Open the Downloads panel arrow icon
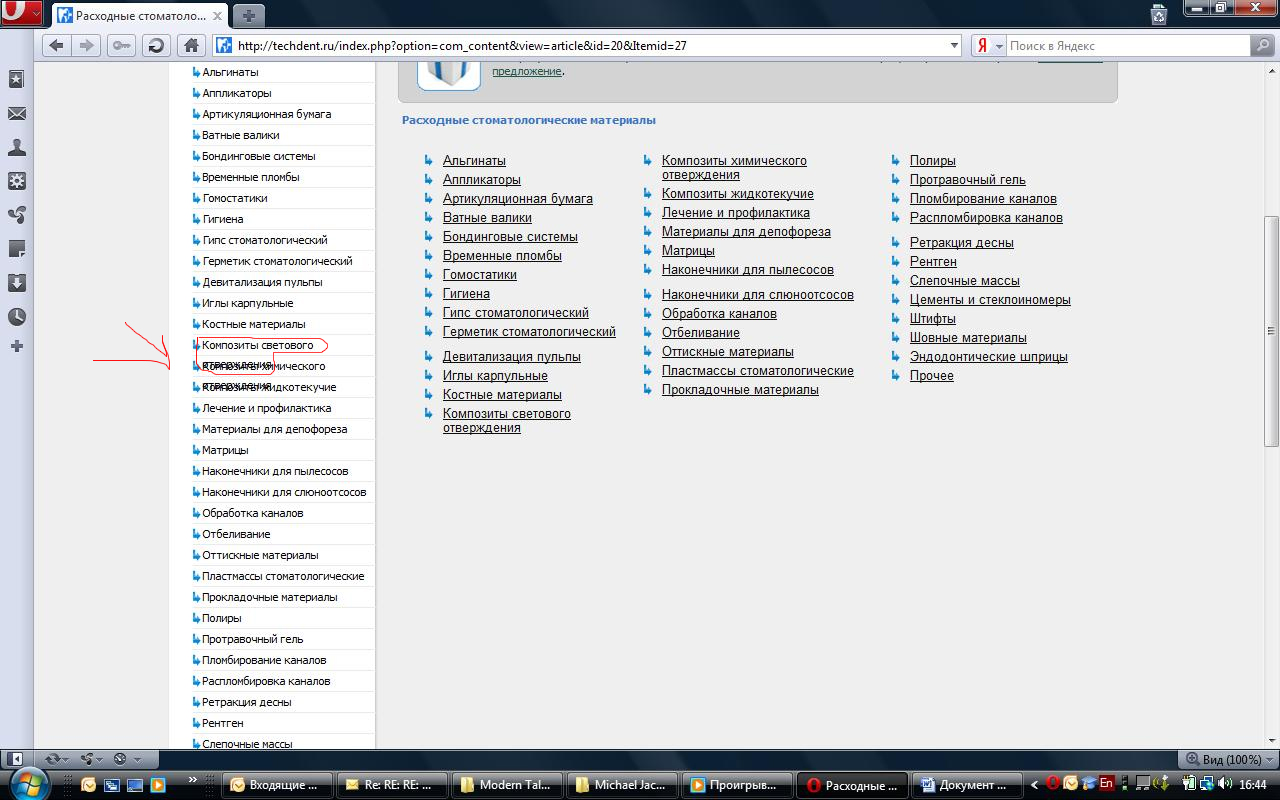The image size is (1280, 800). coord(17,283)
